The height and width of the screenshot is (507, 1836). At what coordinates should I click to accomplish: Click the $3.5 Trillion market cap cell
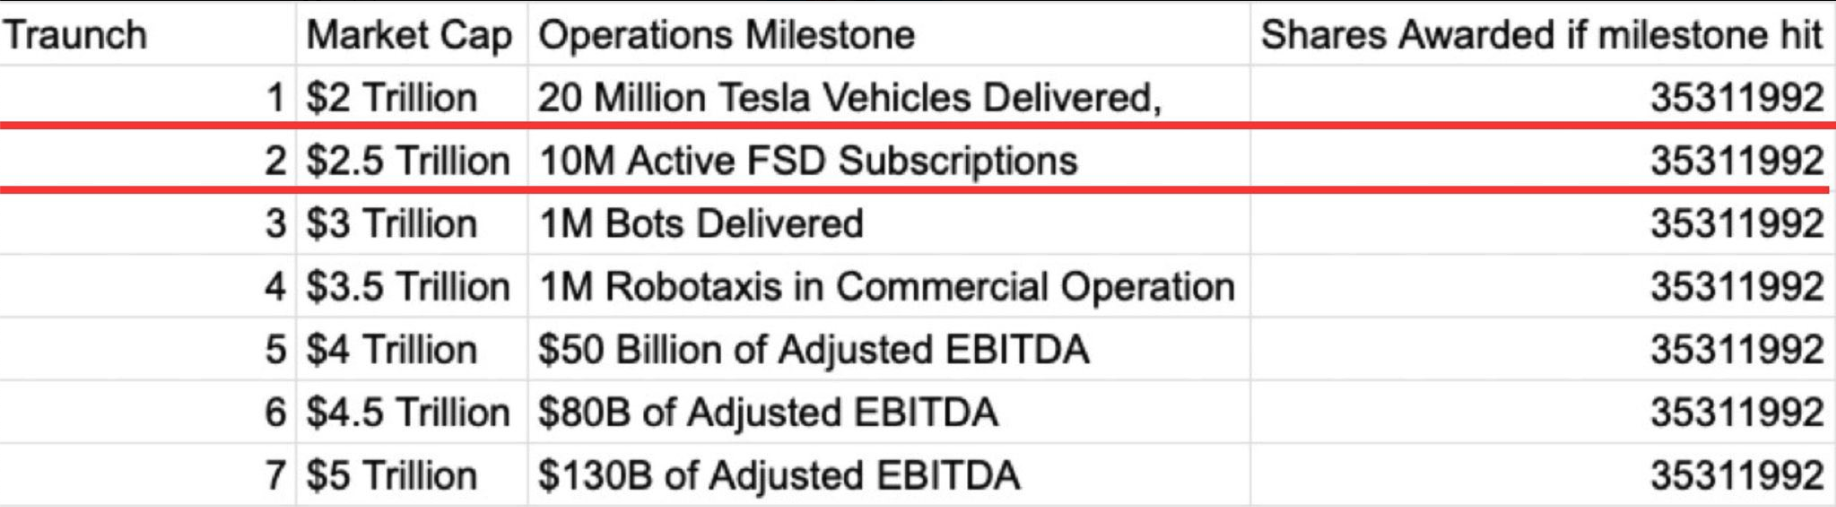point(408,287)
